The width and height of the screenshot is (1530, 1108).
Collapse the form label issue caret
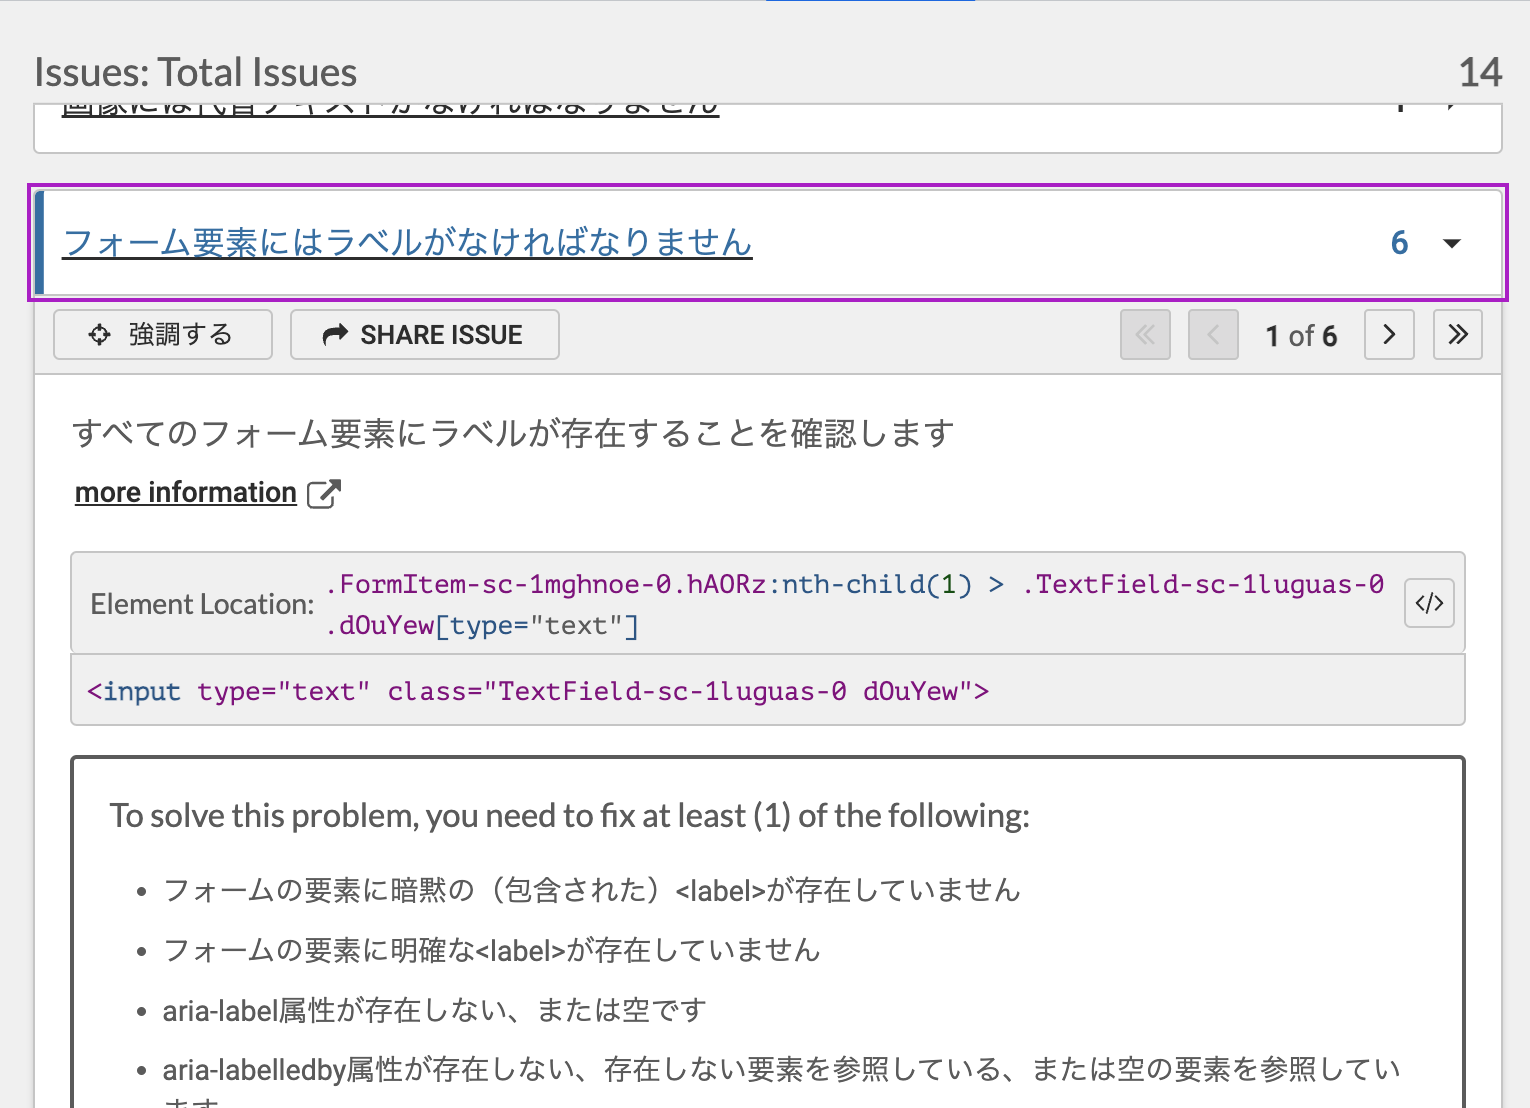pos(1452,243)
